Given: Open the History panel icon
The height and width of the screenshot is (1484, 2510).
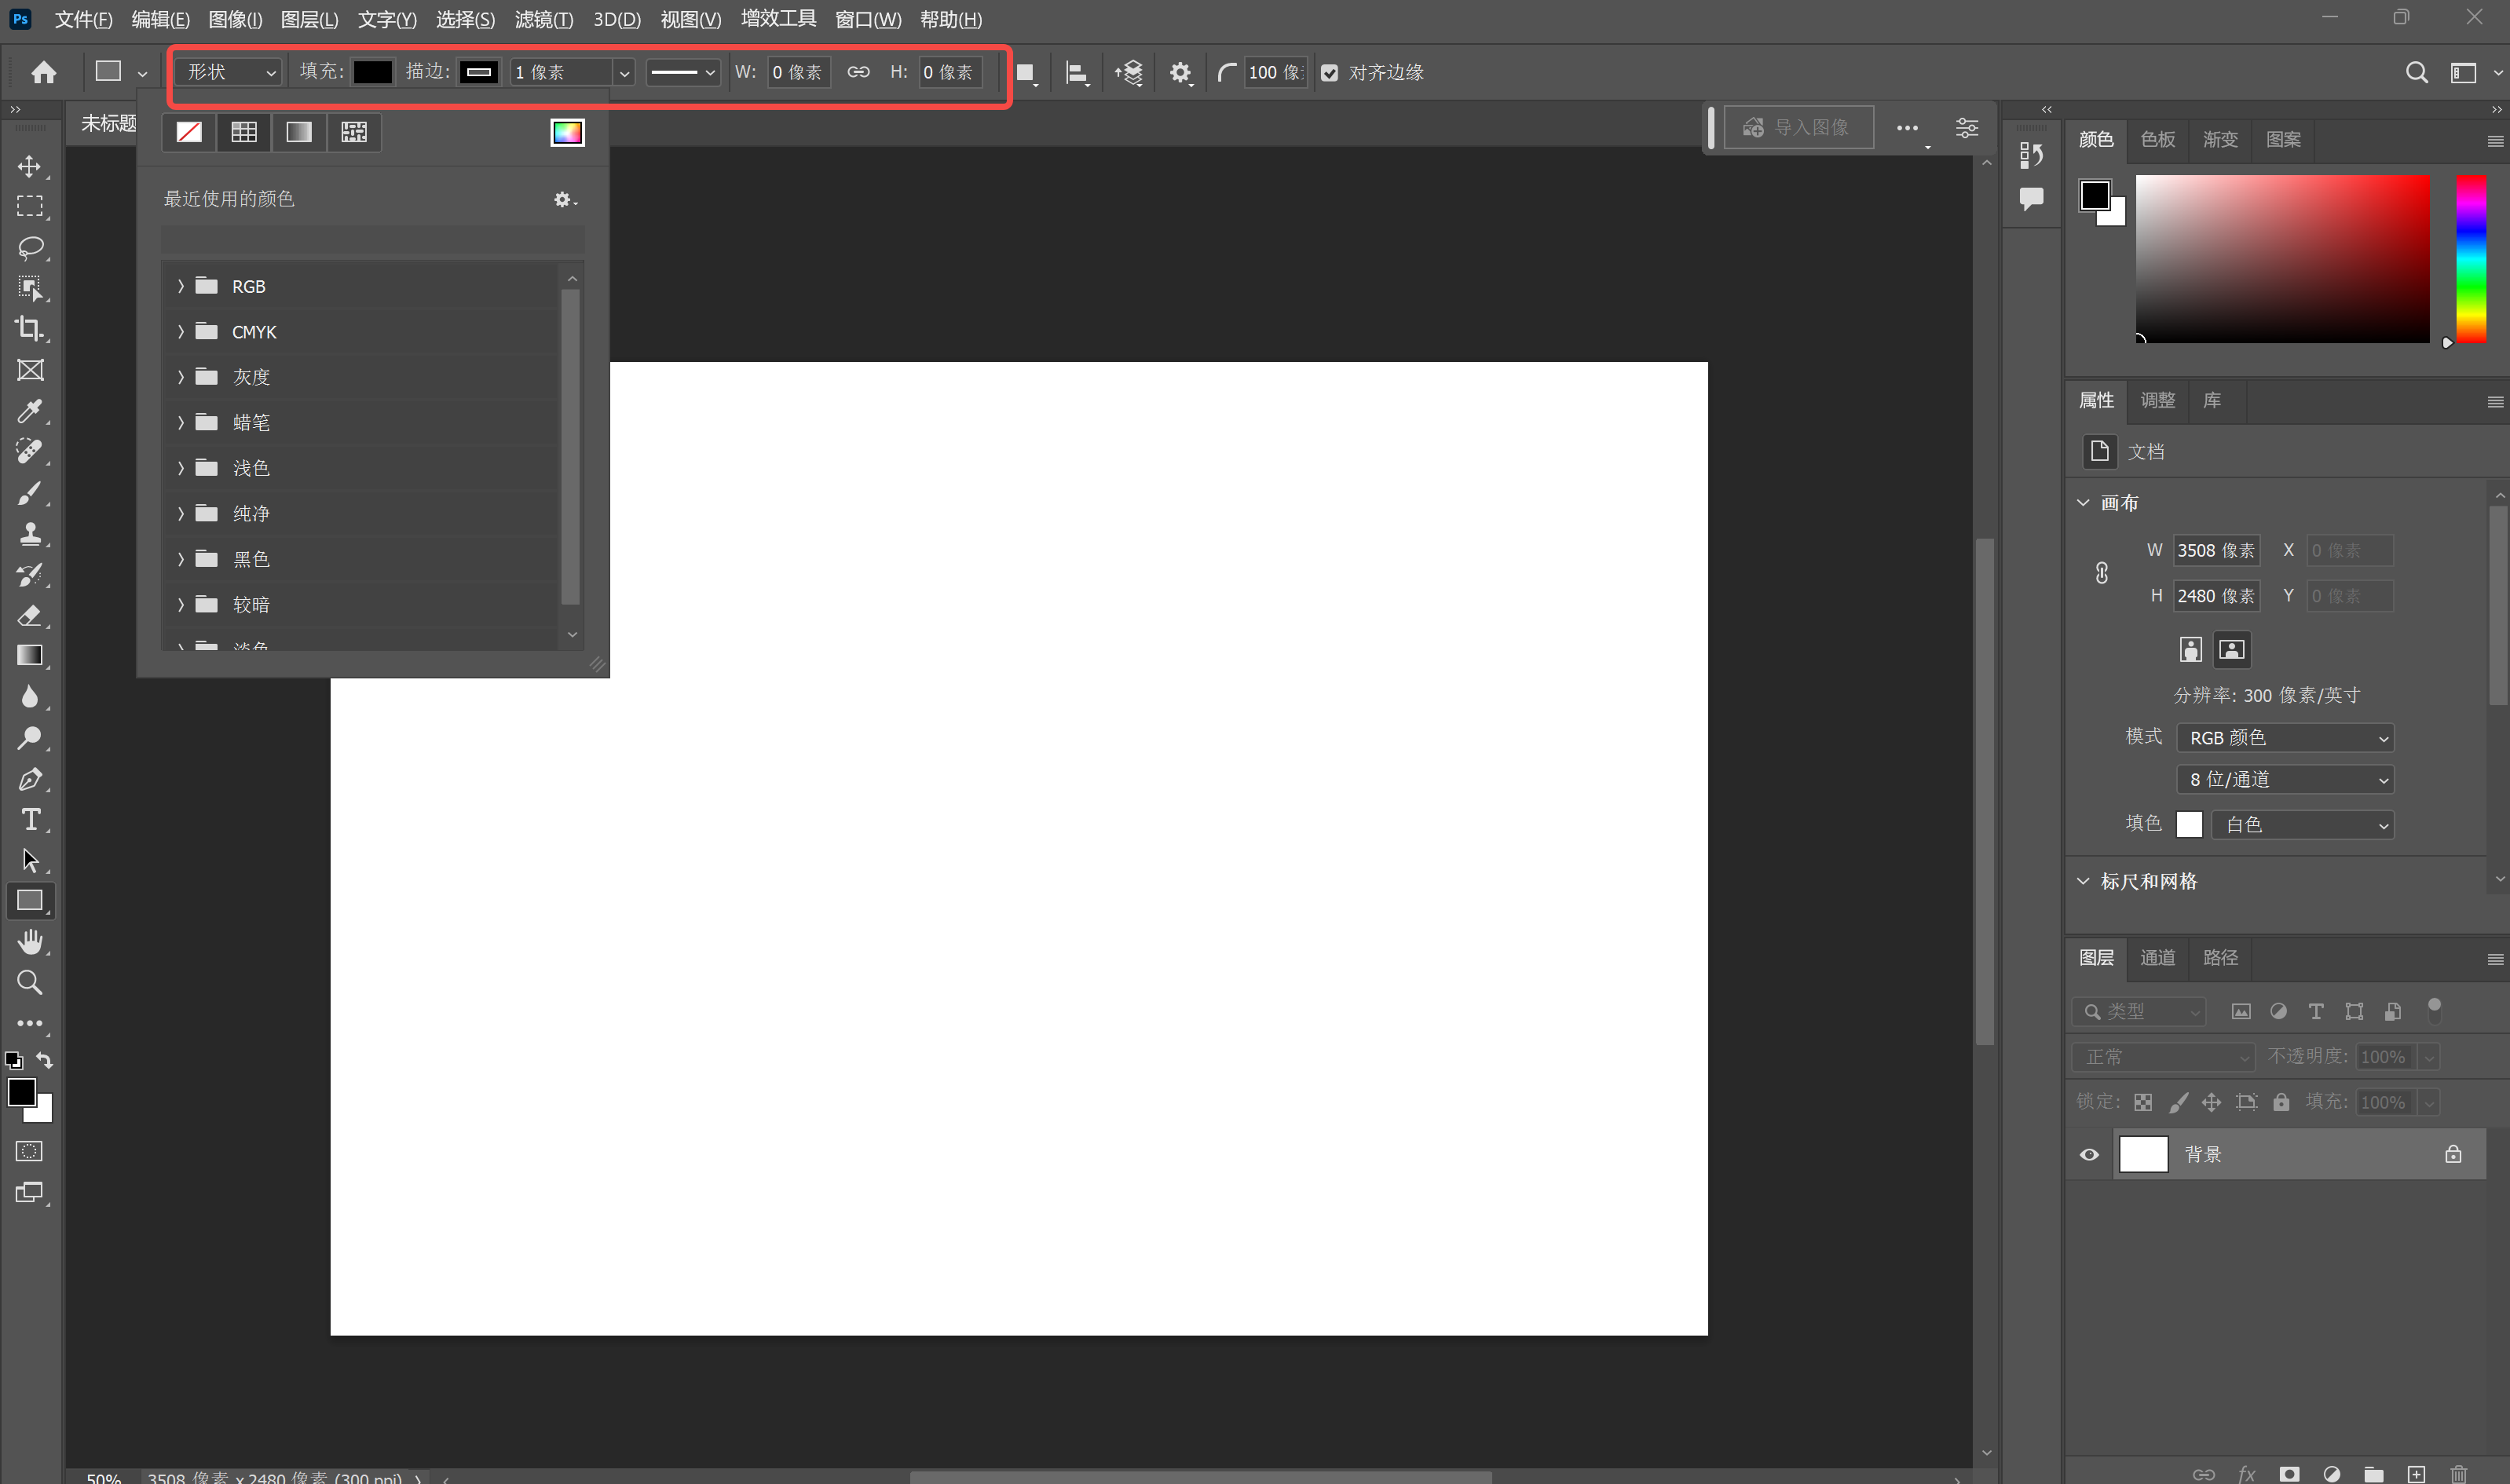Looking at the screenshot, I should 2031,155.
